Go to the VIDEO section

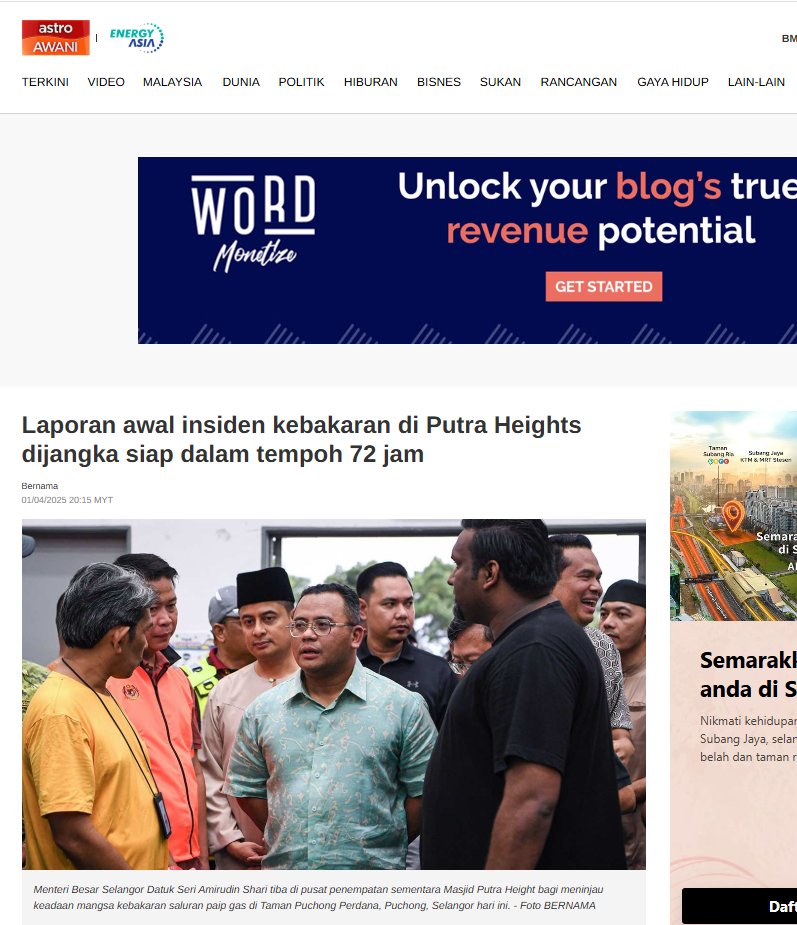click(106, 82)
